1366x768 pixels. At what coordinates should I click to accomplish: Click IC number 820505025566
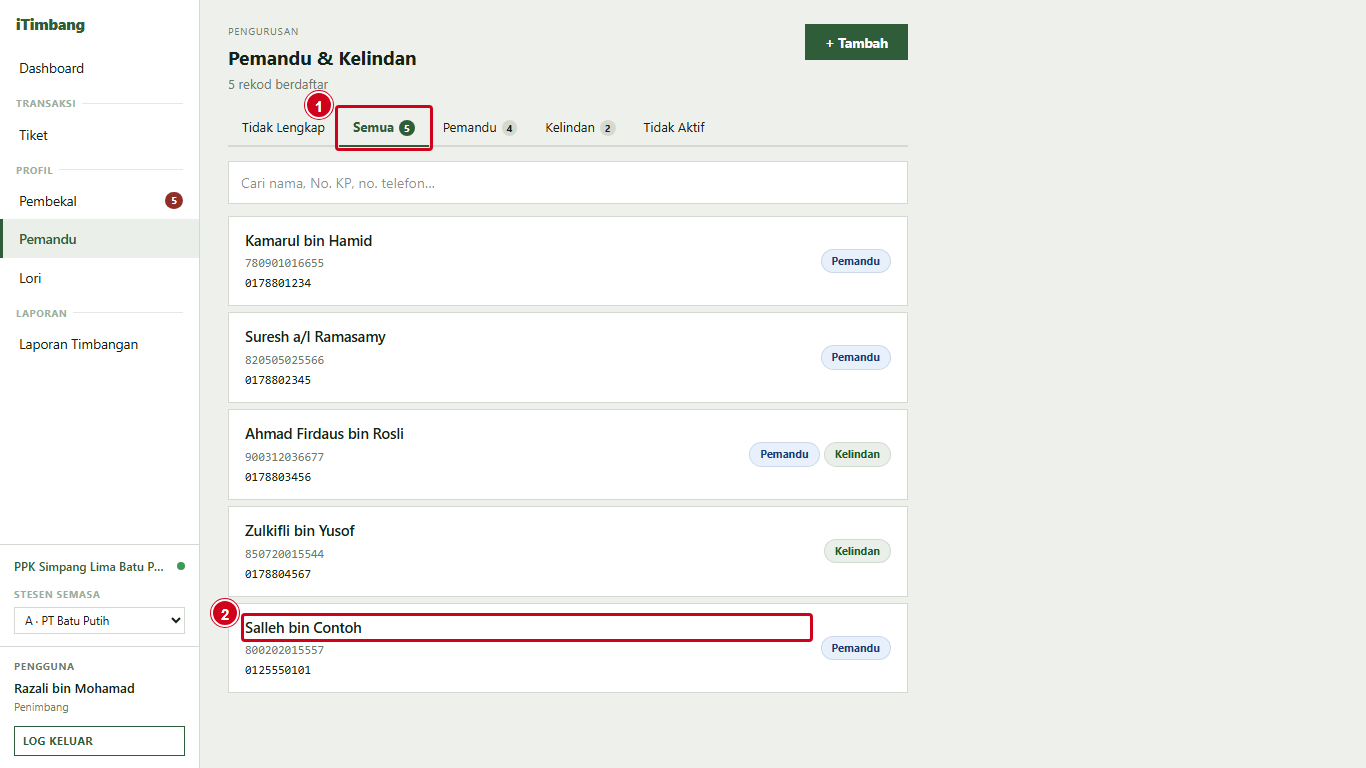click(x=285, y=360)
